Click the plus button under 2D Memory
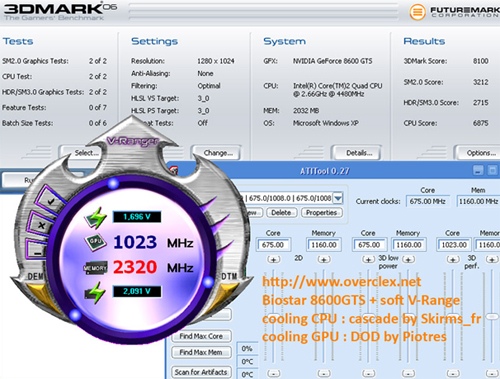The image size is (500, 379). coord(324,259)
